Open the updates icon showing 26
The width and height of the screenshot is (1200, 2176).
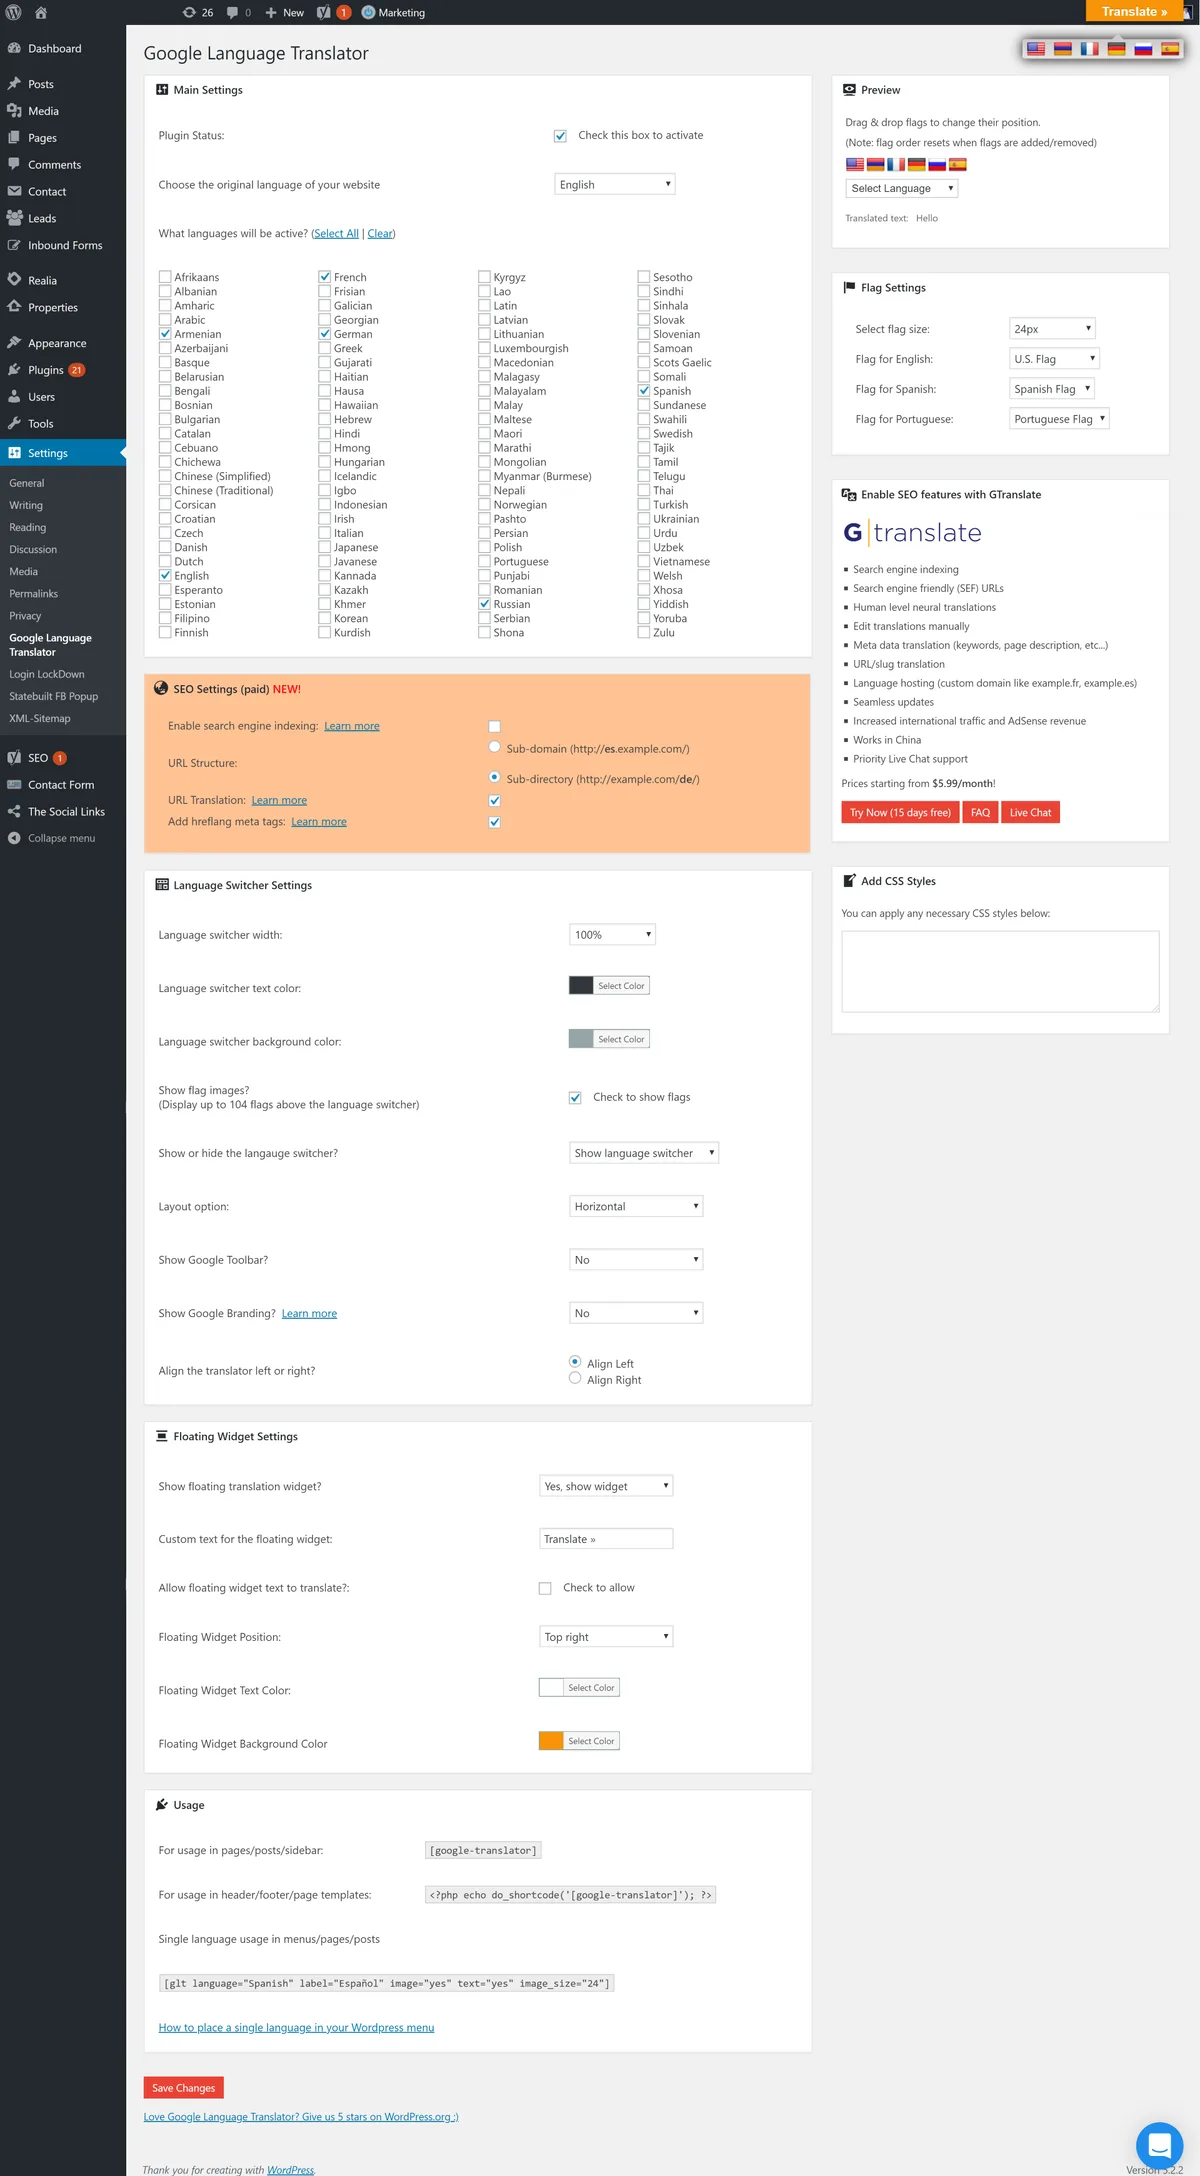(198, 12)
